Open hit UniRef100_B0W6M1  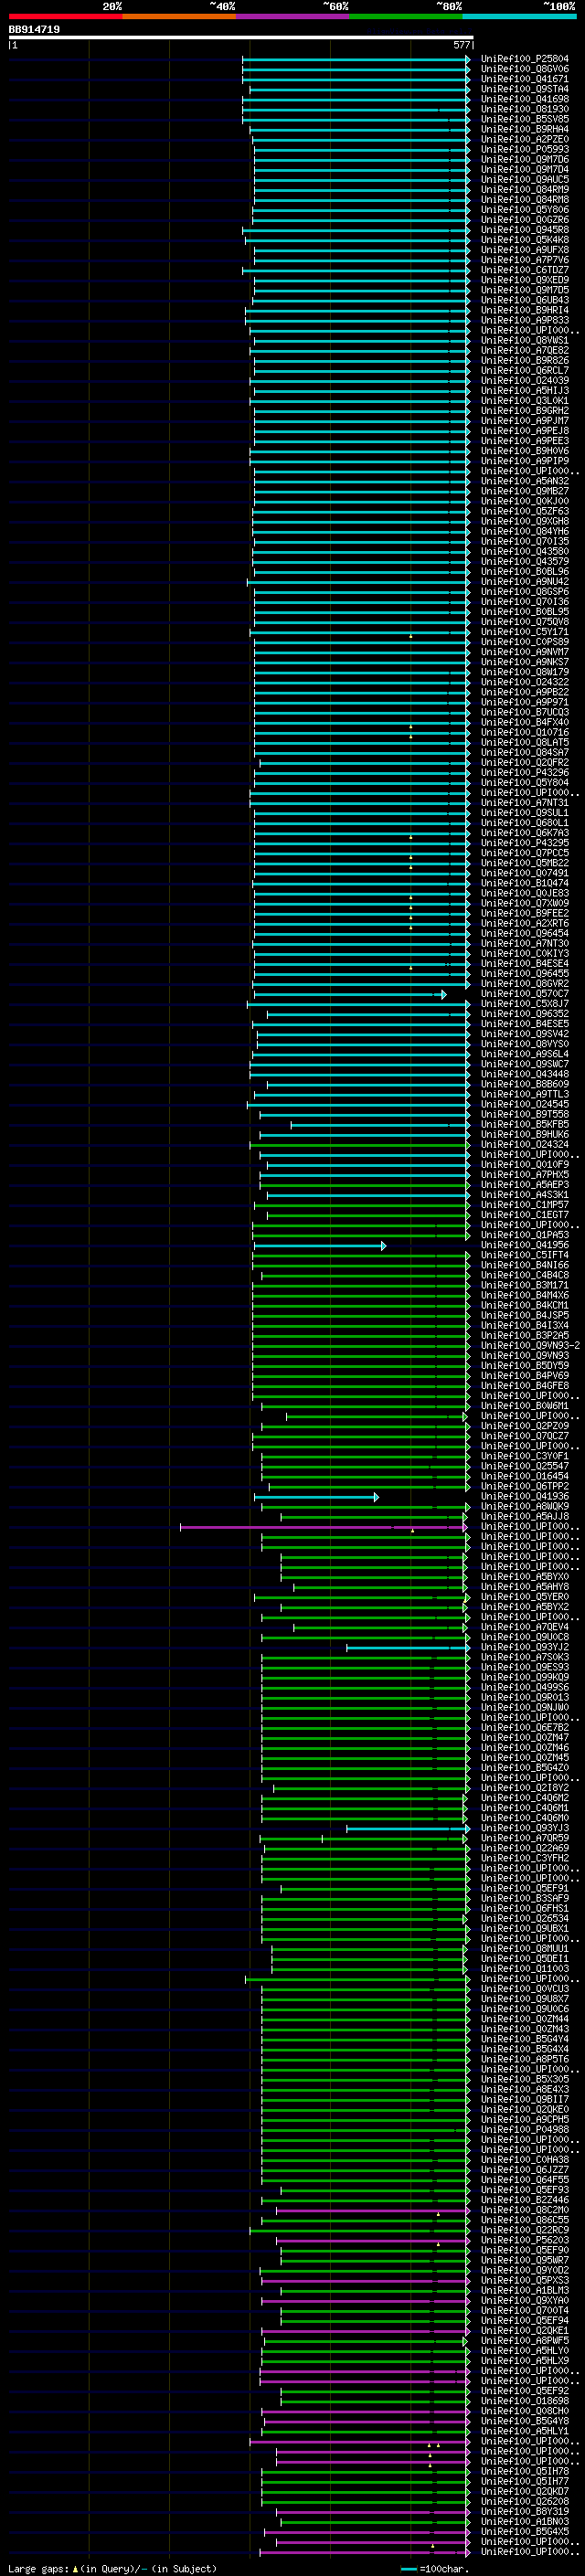(524, 1406)
